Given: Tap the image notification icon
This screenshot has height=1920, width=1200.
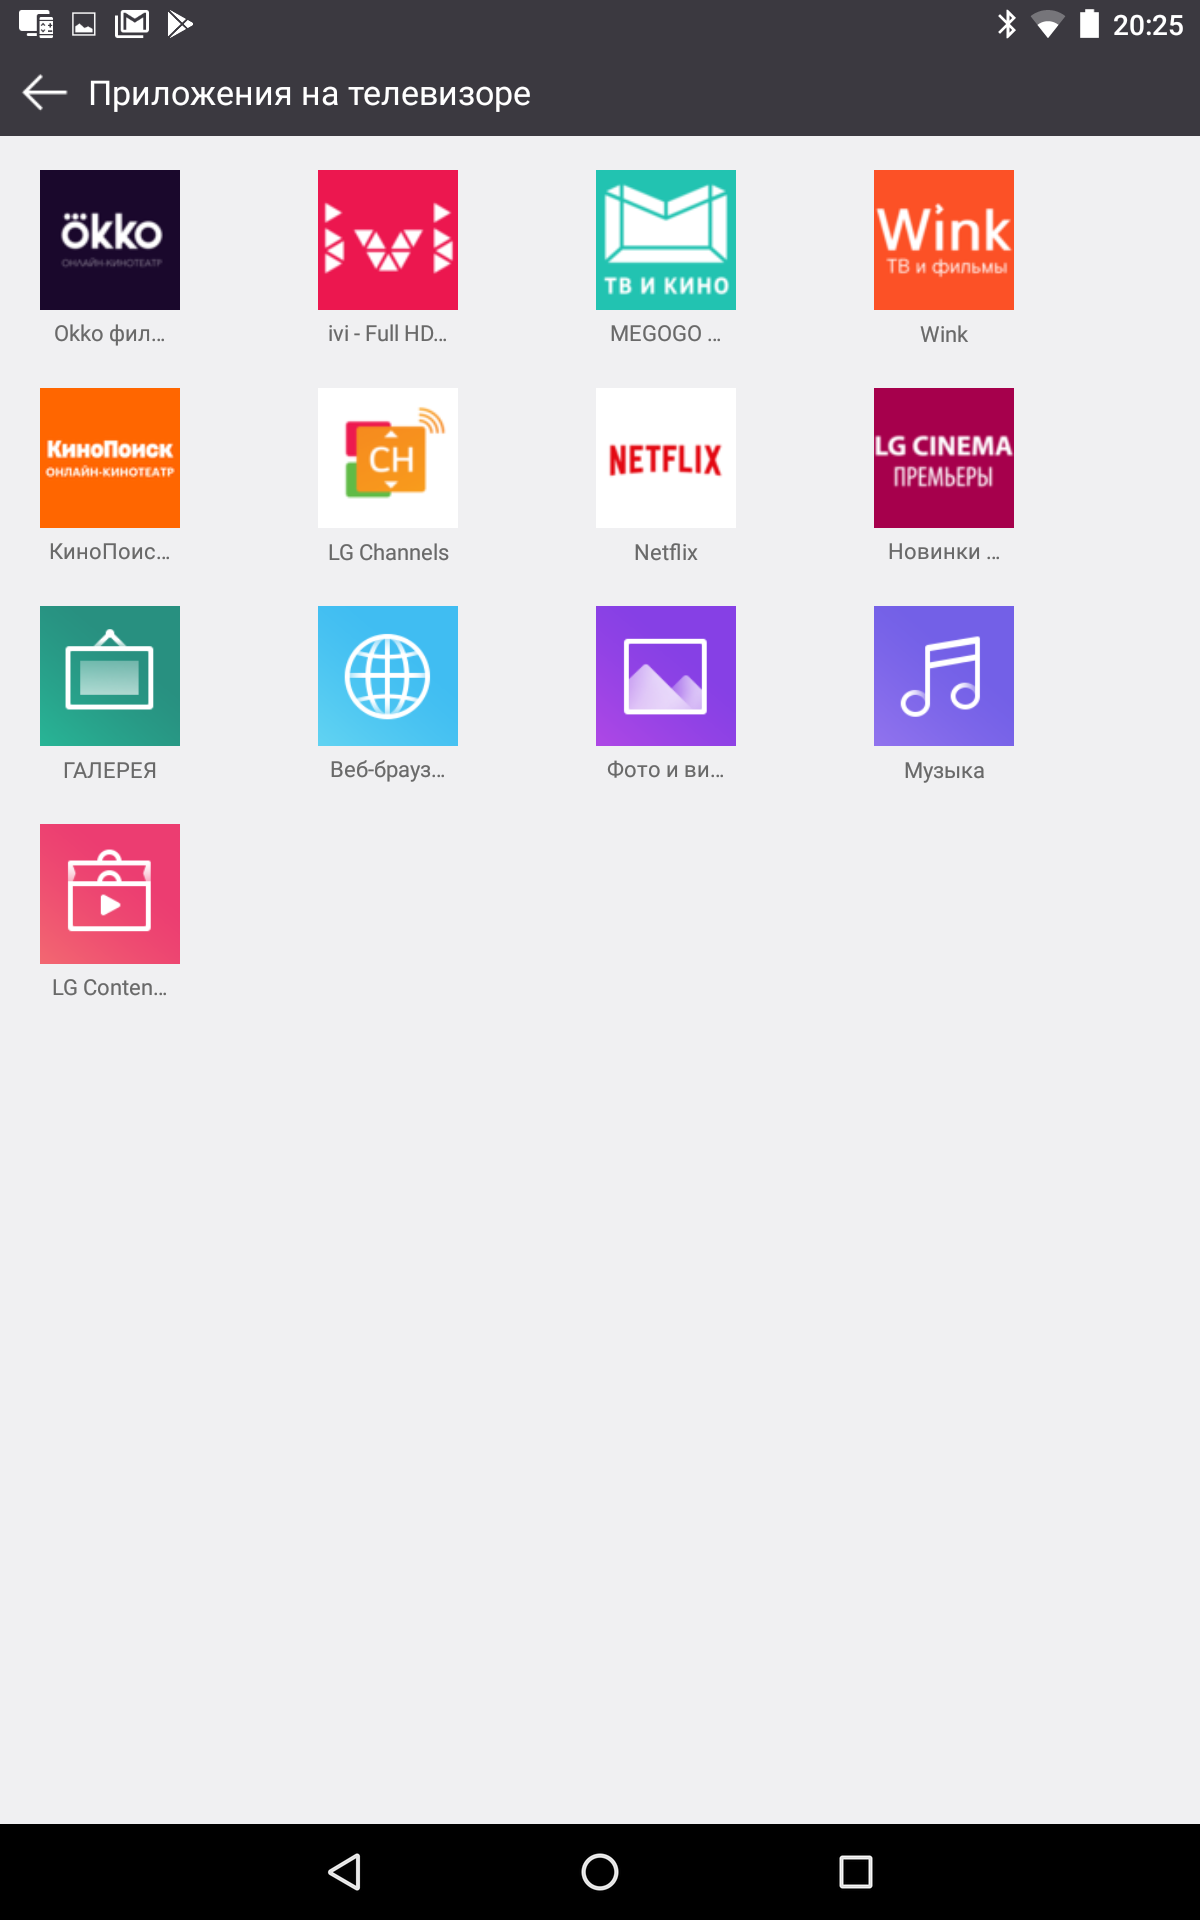Looking at the screenshot, I should click(x=84, y=24).
